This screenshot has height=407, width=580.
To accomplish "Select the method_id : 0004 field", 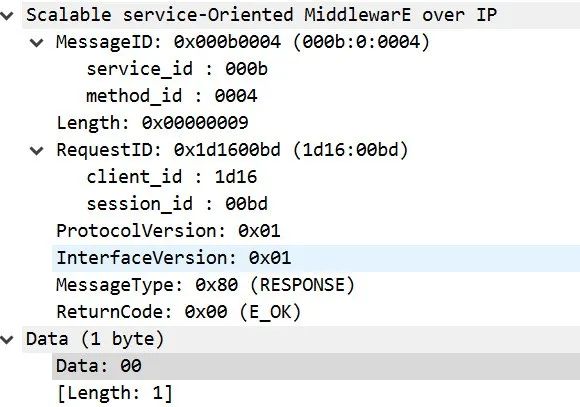I will tap(172, 96).
